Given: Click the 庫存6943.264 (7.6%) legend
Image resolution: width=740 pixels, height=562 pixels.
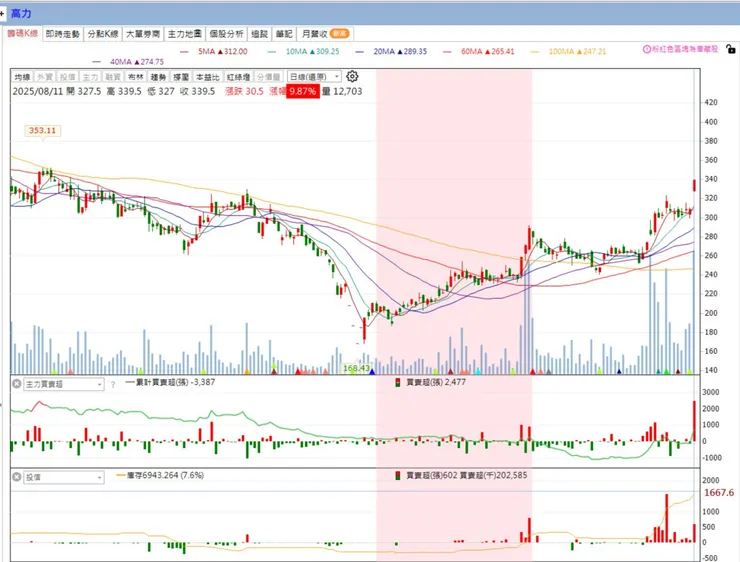Looking at the screenshot, I should 160,475.
